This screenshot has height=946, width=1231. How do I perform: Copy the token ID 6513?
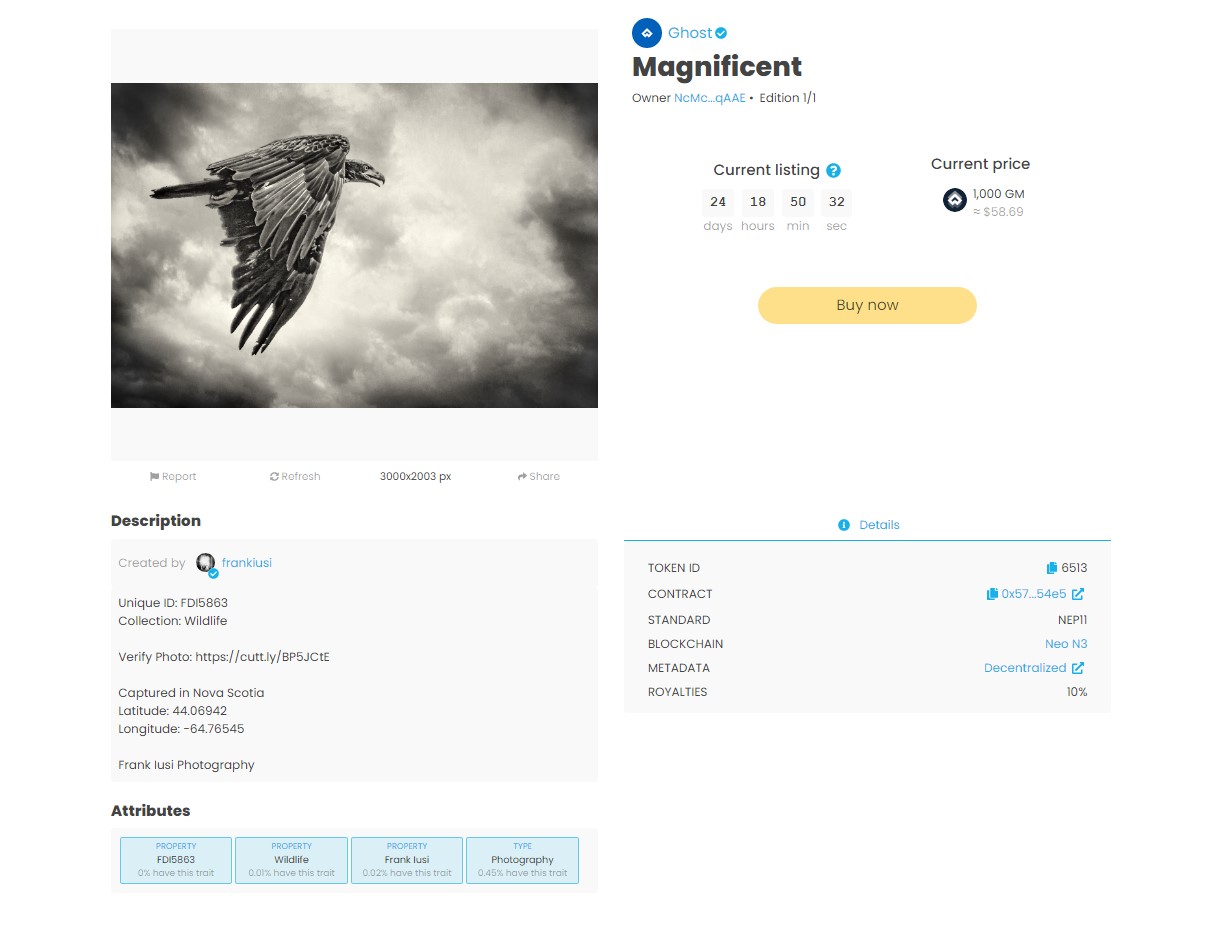[x=1051, y=568]
